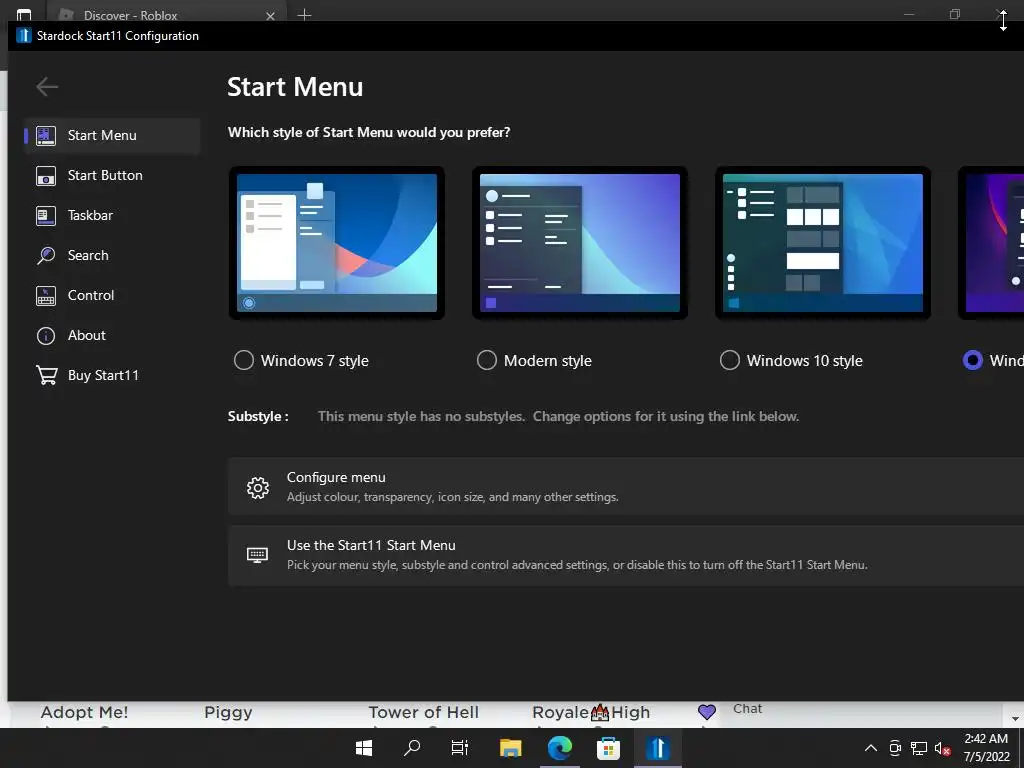Click the About info sidebar icon
The height and width of the screenshot is (768, 1024).
pyautogui.click(x=46, y=335)
